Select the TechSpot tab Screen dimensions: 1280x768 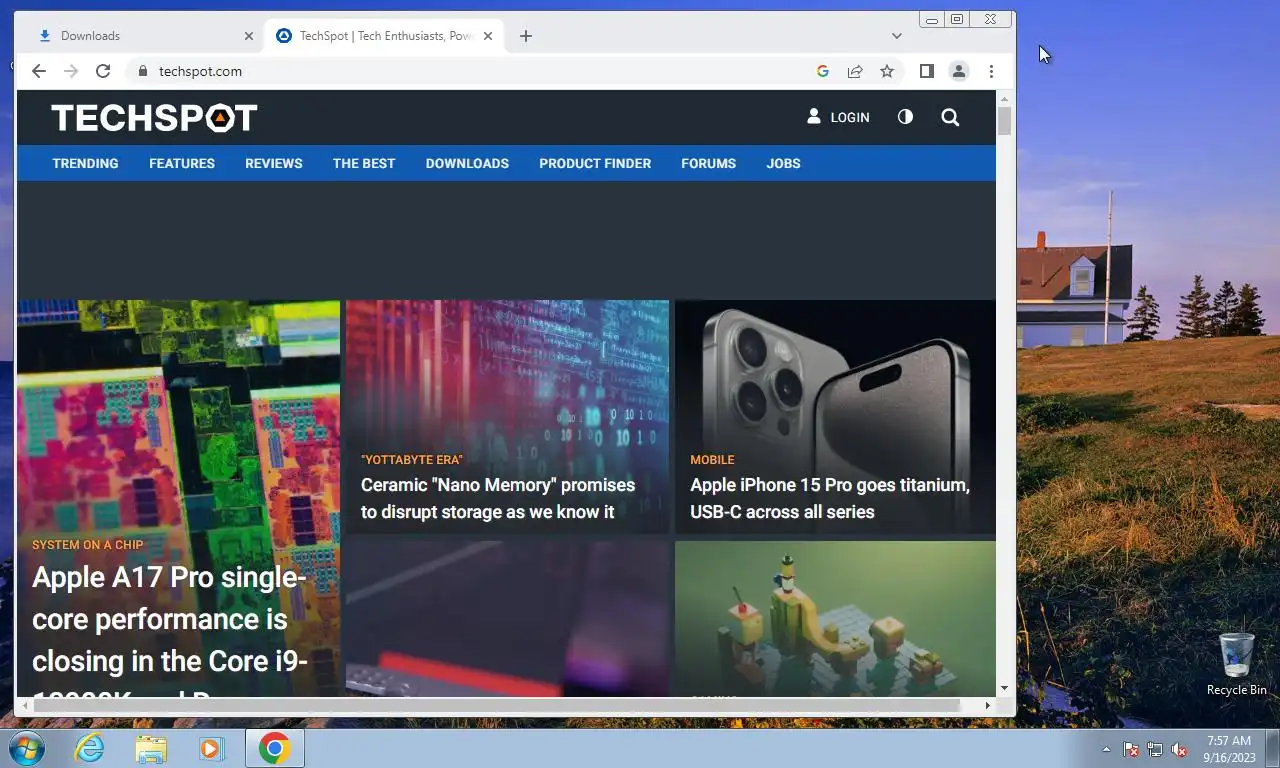point(385,36)
